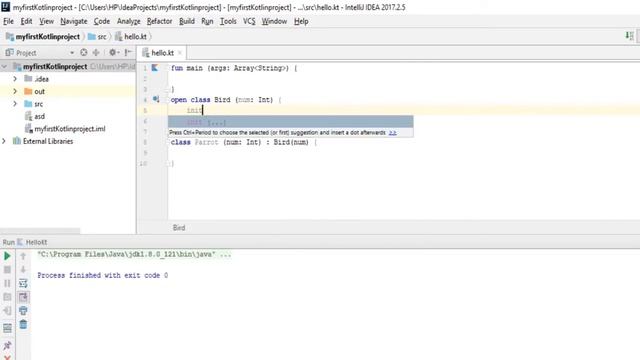Open the Window menu
Screen dimensions: 640x360
(x=274, y=21)
